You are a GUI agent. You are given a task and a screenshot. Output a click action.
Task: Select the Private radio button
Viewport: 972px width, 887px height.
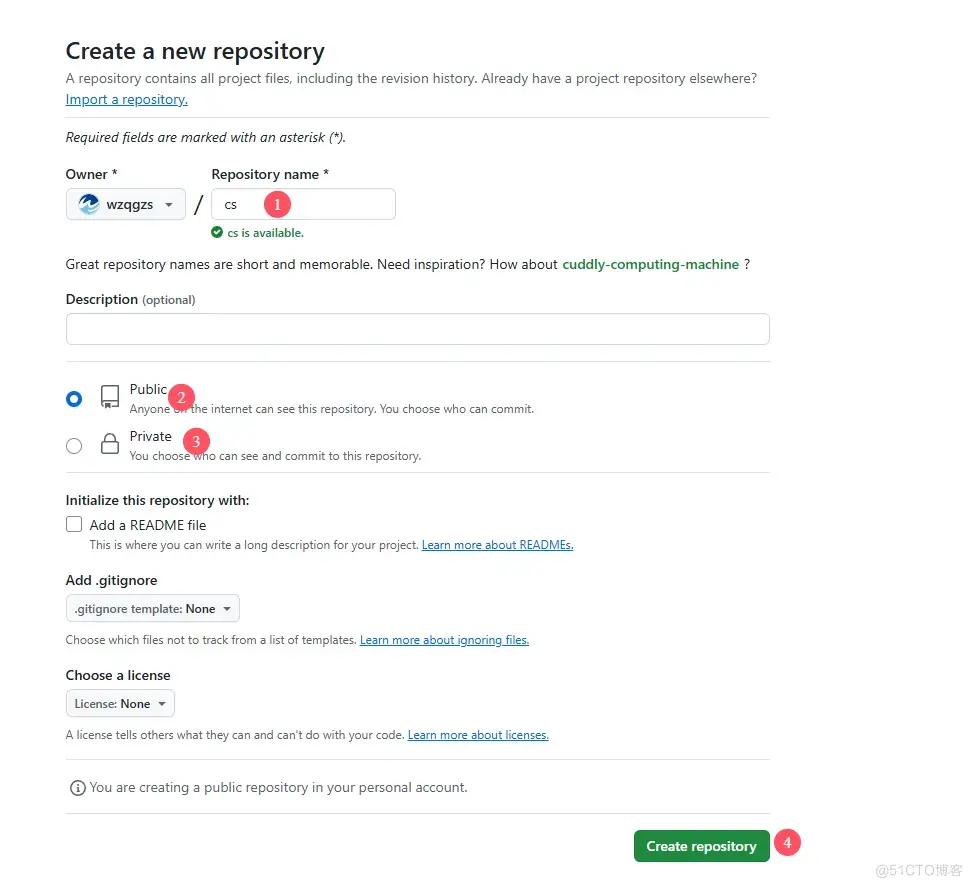(x=74, y=446)
